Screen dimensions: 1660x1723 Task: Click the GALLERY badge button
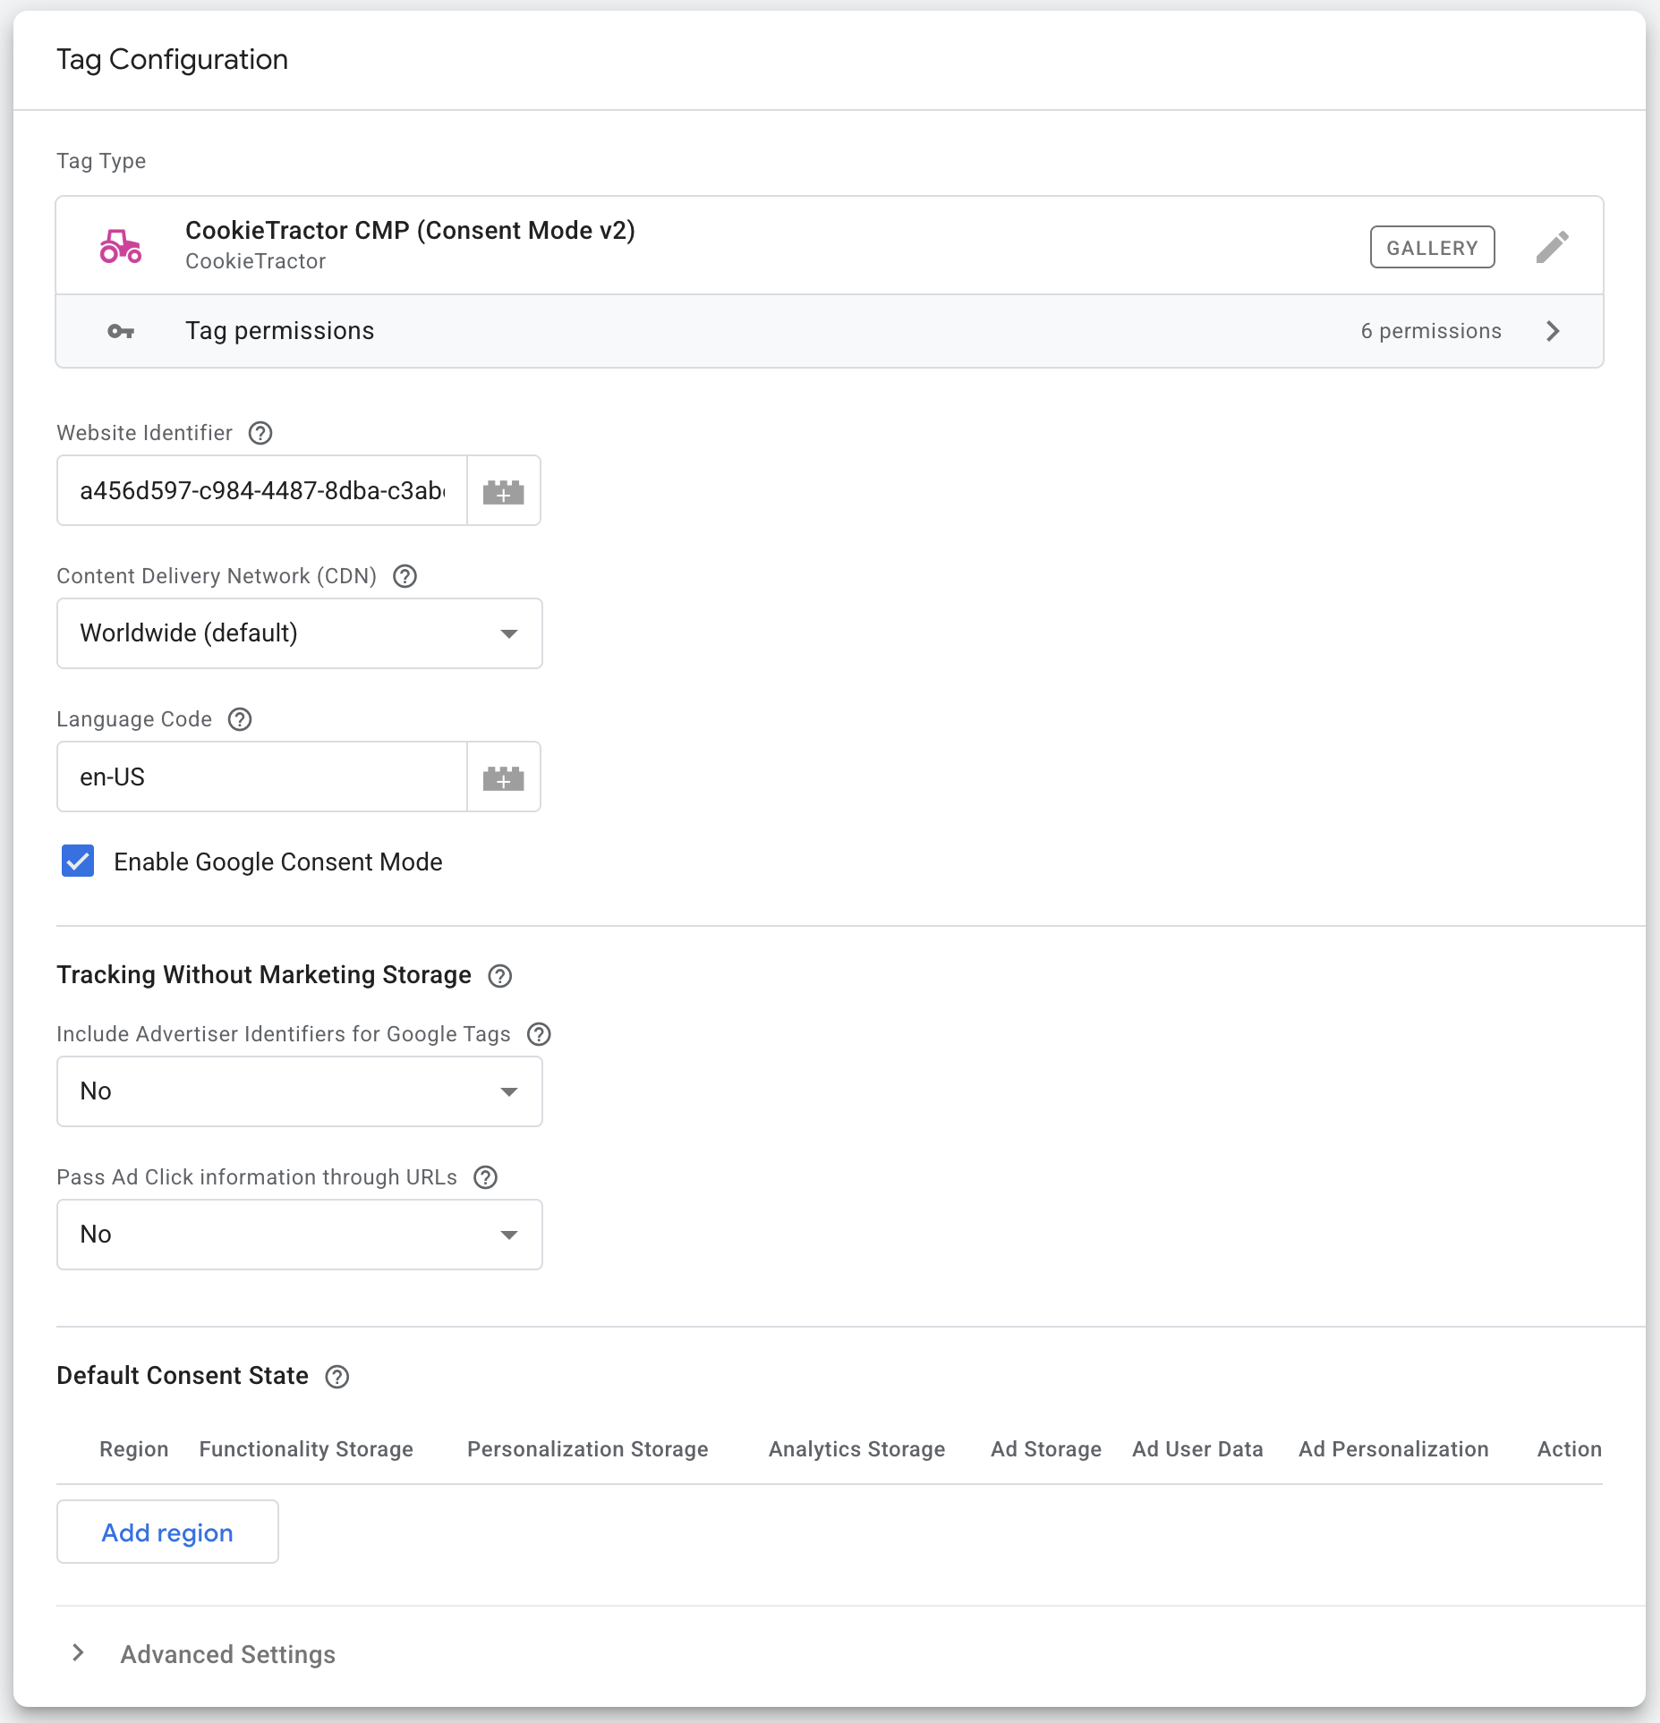[x=1431, y=247]
